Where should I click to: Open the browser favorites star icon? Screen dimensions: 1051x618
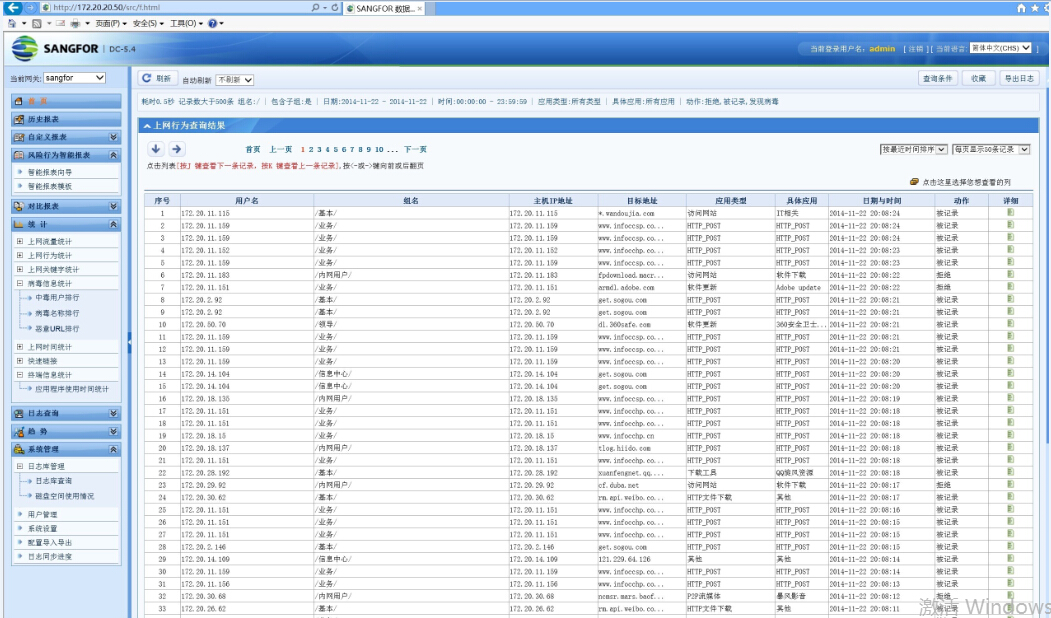click(x=1036, y=8)
